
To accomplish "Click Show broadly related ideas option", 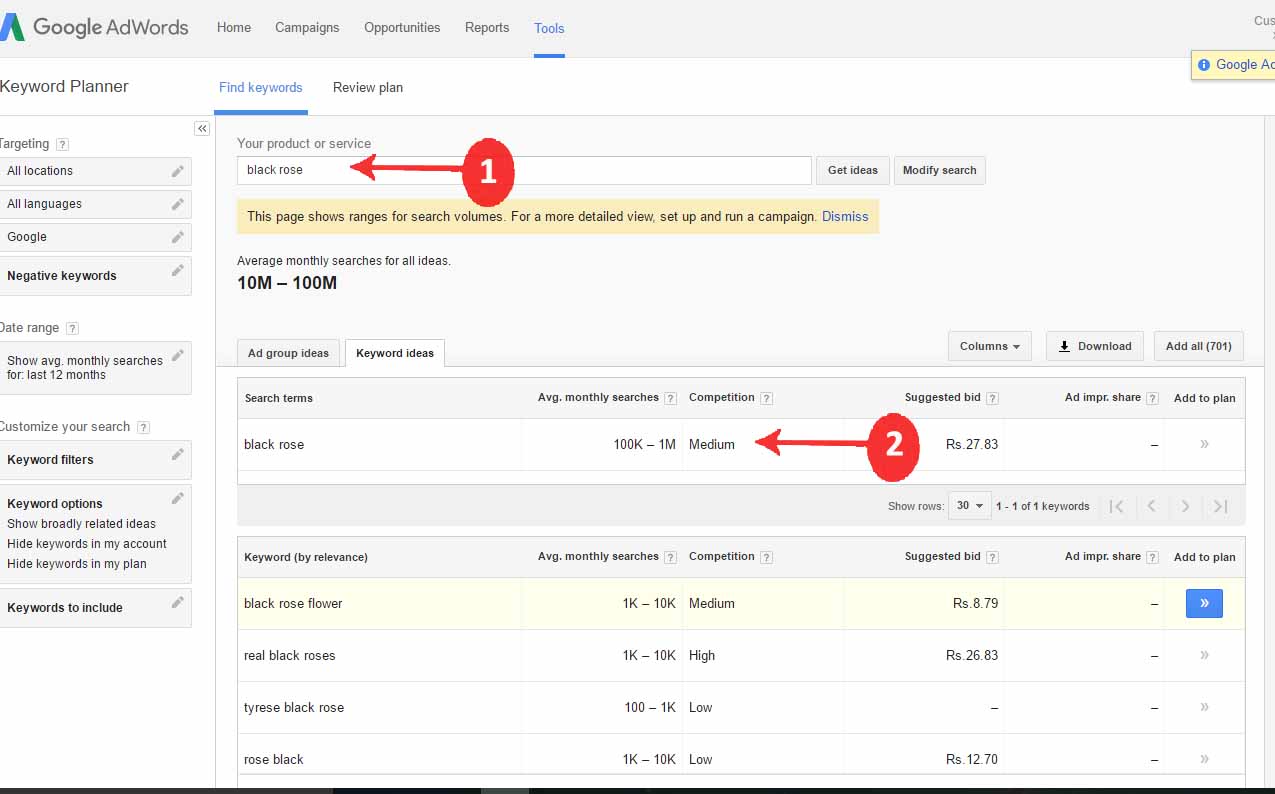I will coord(82,524).
